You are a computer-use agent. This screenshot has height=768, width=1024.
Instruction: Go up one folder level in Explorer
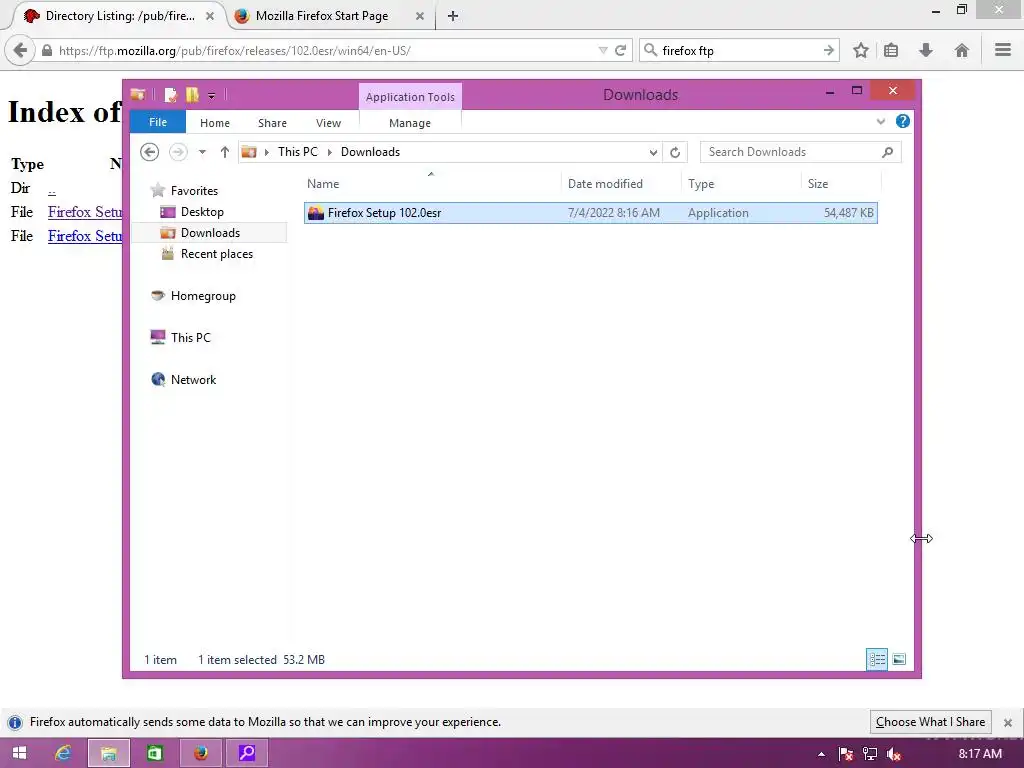[225, 152]
